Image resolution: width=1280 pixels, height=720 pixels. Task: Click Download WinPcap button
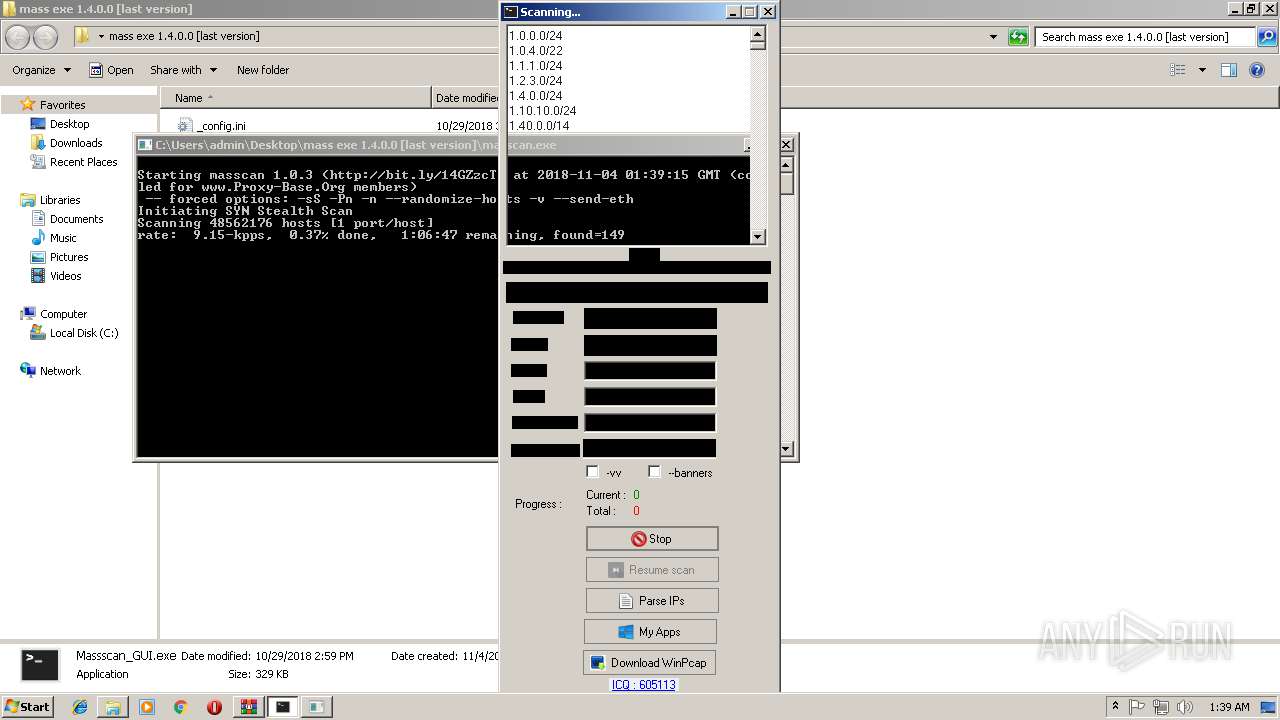(649, 663)
